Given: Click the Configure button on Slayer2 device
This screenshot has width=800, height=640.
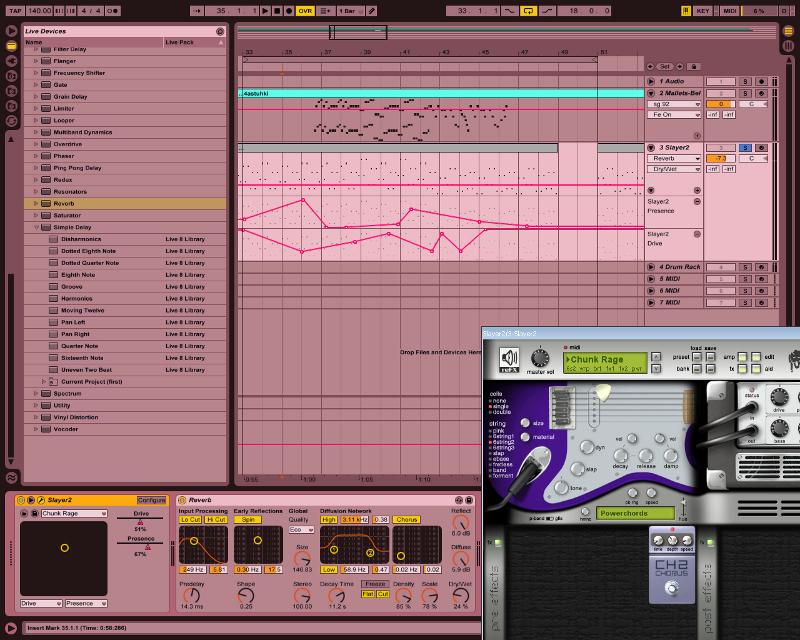Looking at the screenshot, I should tap(152, 500).
